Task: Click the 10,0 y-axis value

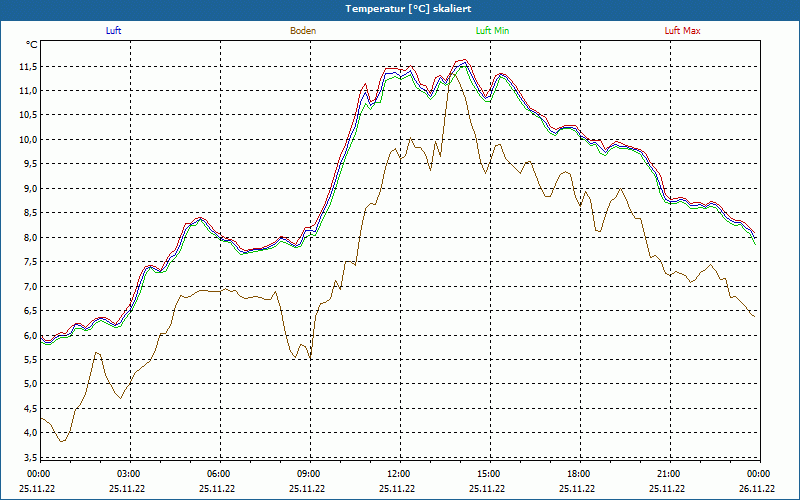Action: click(x=28, y=140)
